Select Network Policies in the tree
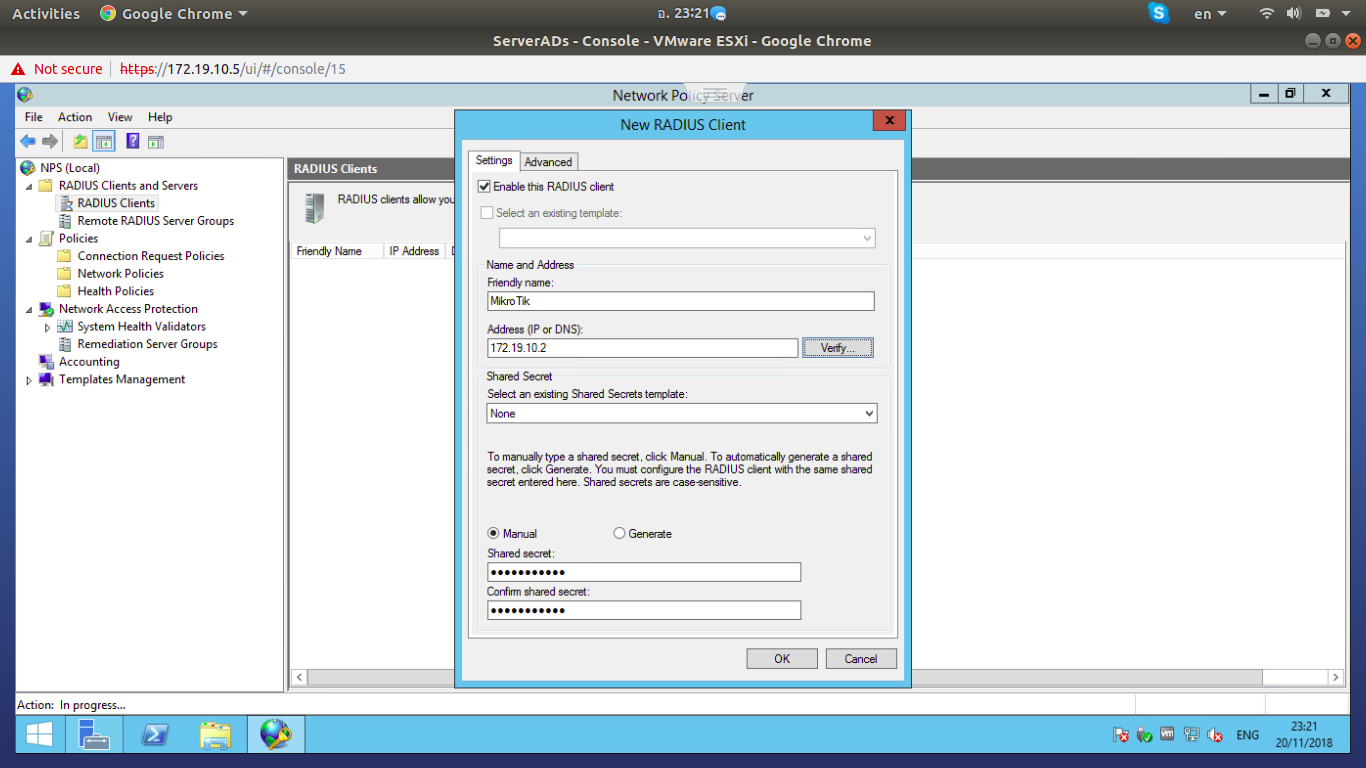Image resolution: width=1366 pixels, height=768 pixels. (121, 274)
